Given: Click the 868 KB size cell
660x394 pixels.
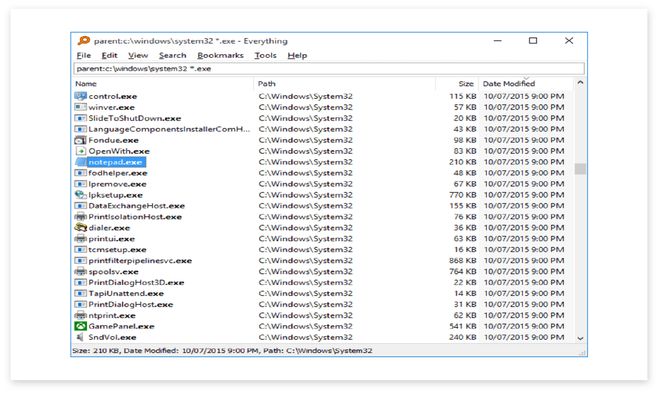Looking at the screenshot, I should 463,261.
